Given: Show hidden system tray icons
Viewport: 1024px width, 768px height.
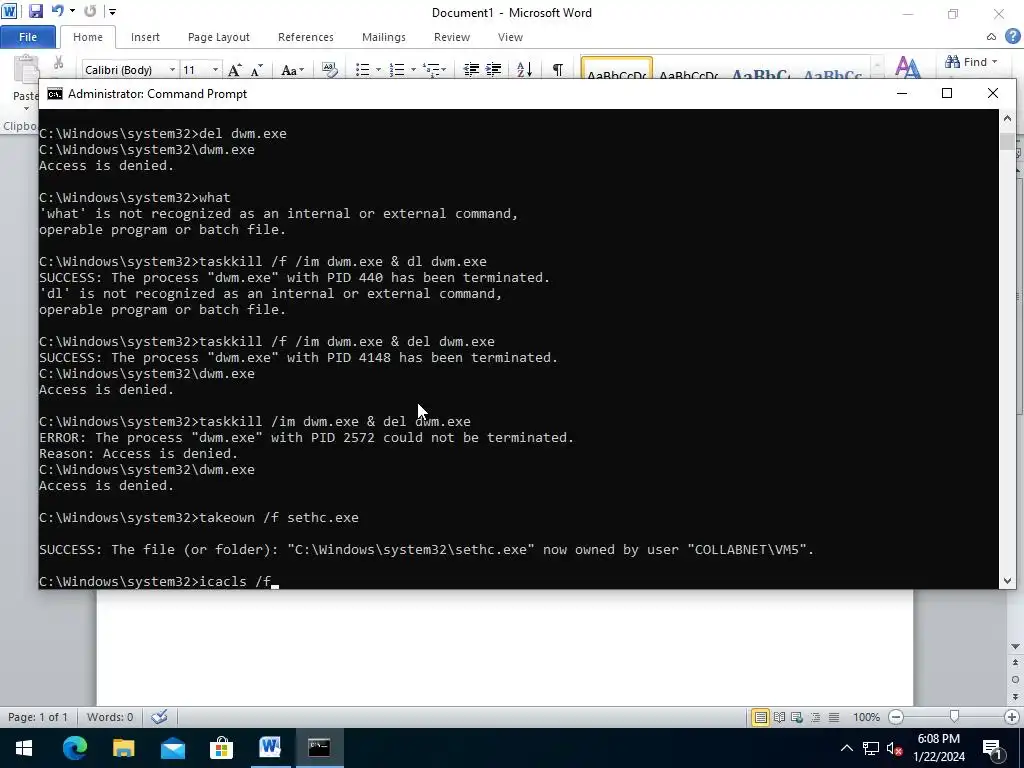Looking at the screenshot, I should pos(846,748).
